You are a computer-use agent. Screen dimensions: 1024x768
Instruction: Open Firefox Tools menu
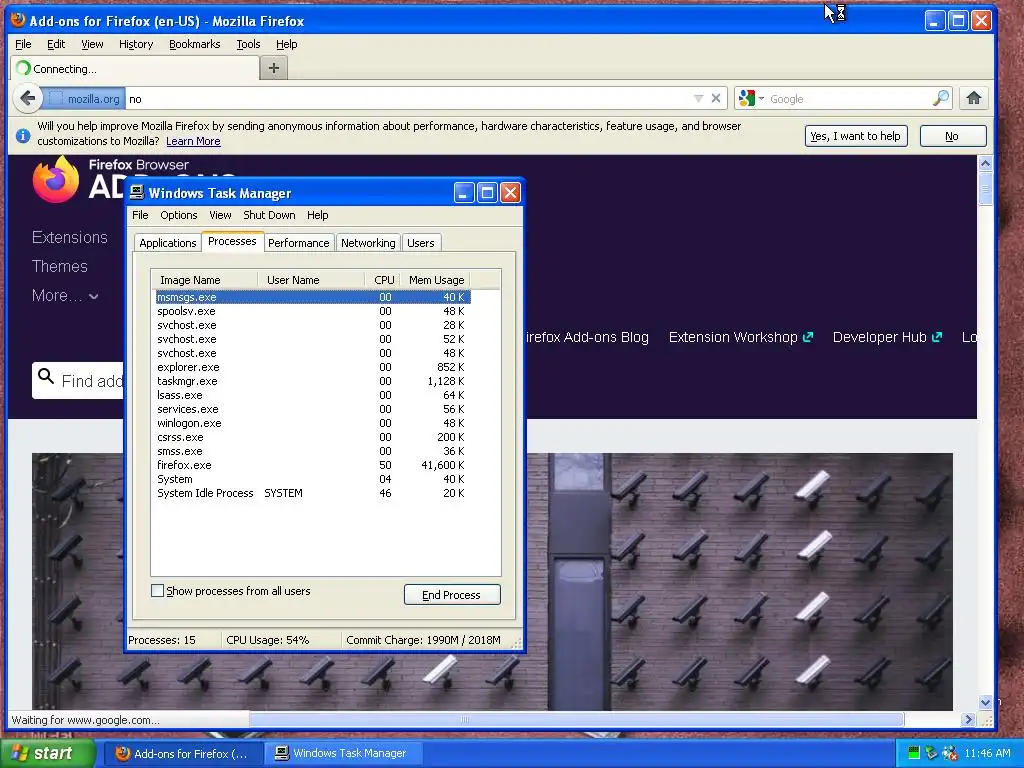(x=248, y=44)
